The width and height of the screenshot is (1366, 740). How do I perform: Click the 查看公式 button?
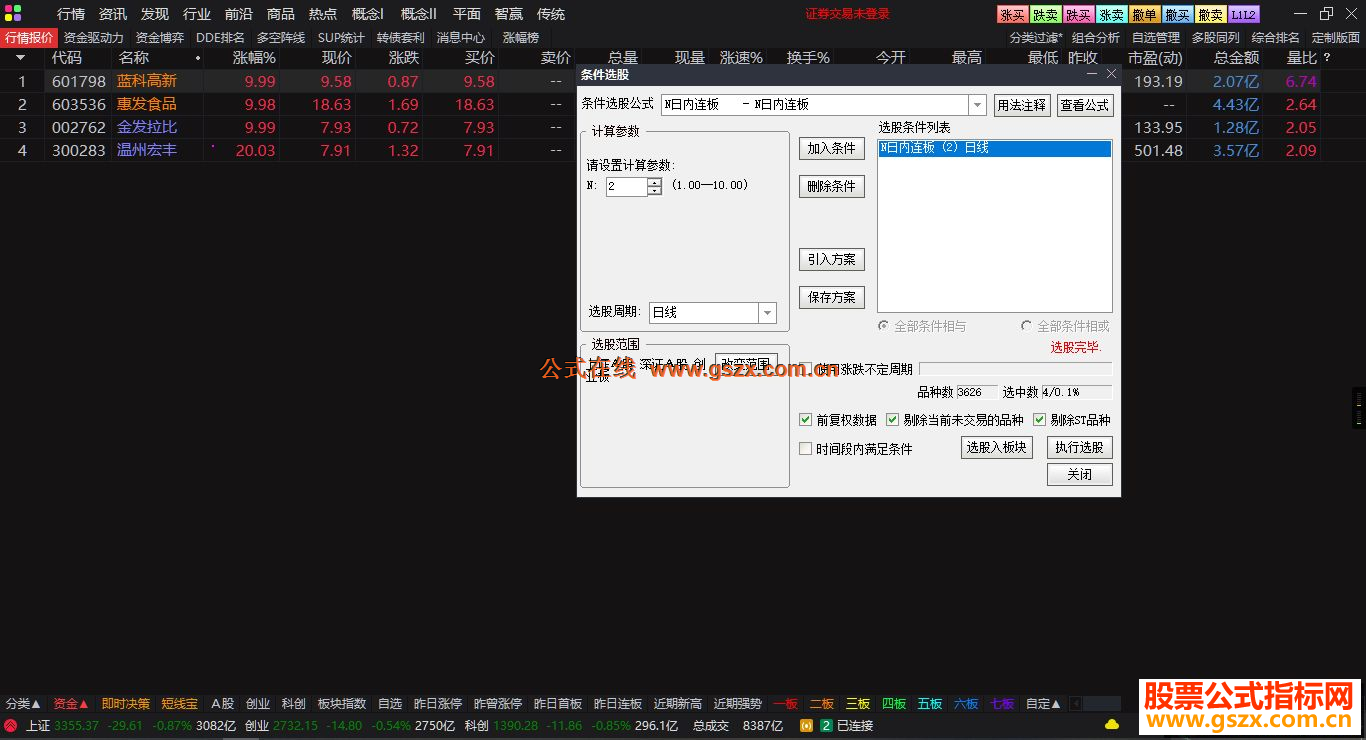tap(1085, 105)
